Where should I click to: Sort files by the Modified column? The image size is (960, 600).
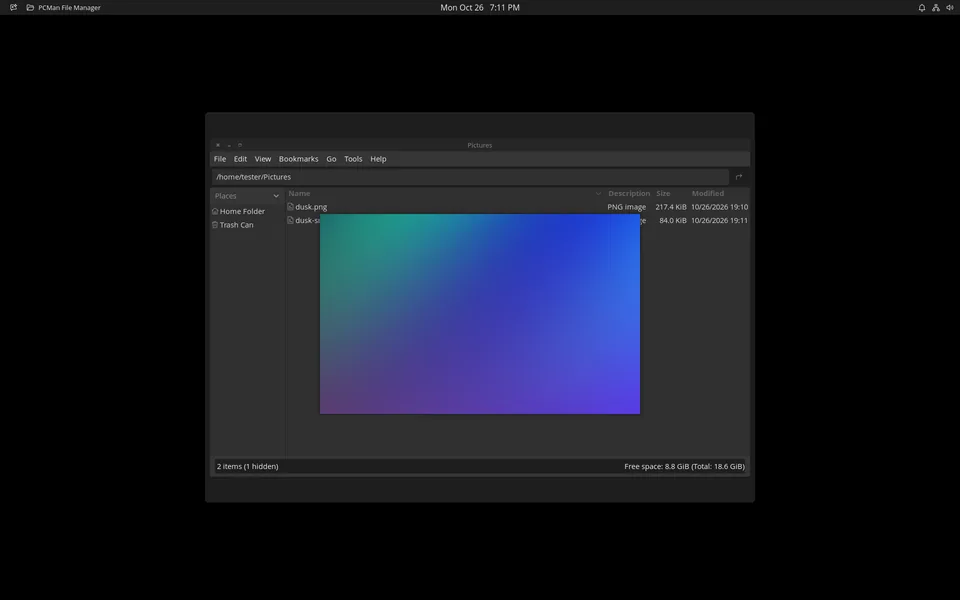tap(708, 193)
